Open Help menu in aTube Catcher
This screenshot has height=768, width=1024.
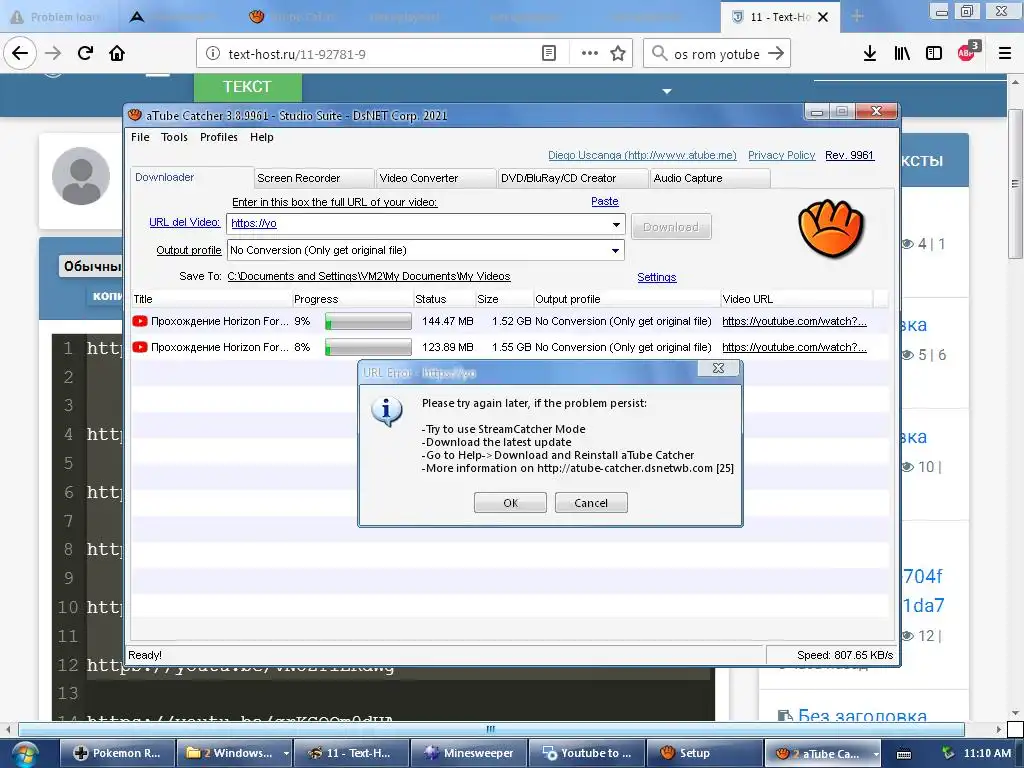(261, 137)
